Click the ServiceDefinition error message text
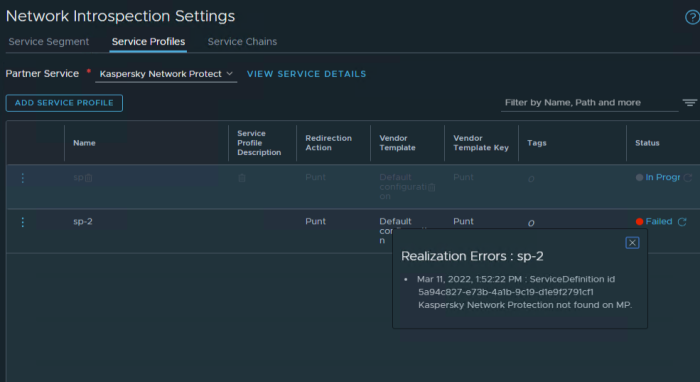Image resolution: width=700 pixels, height=382 pixels. (525, 292)
